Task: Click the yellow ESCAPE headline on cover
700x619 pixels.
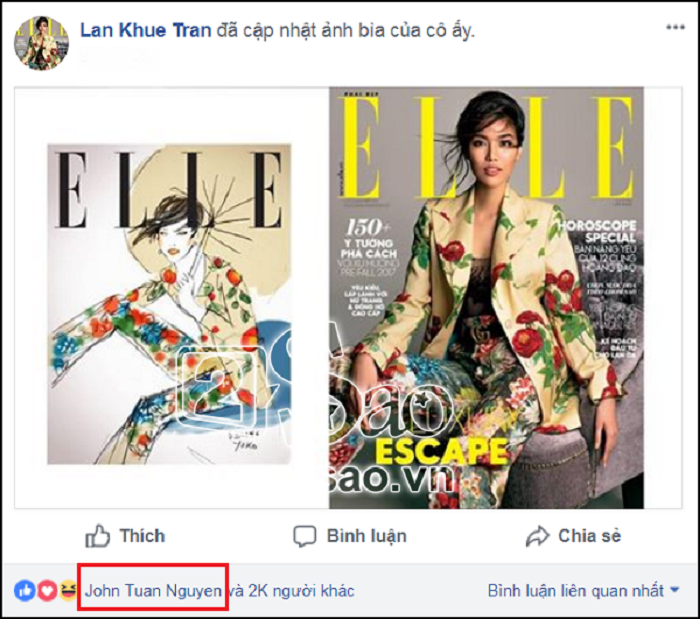Action: pyautogui.click(x=442, y=451)
